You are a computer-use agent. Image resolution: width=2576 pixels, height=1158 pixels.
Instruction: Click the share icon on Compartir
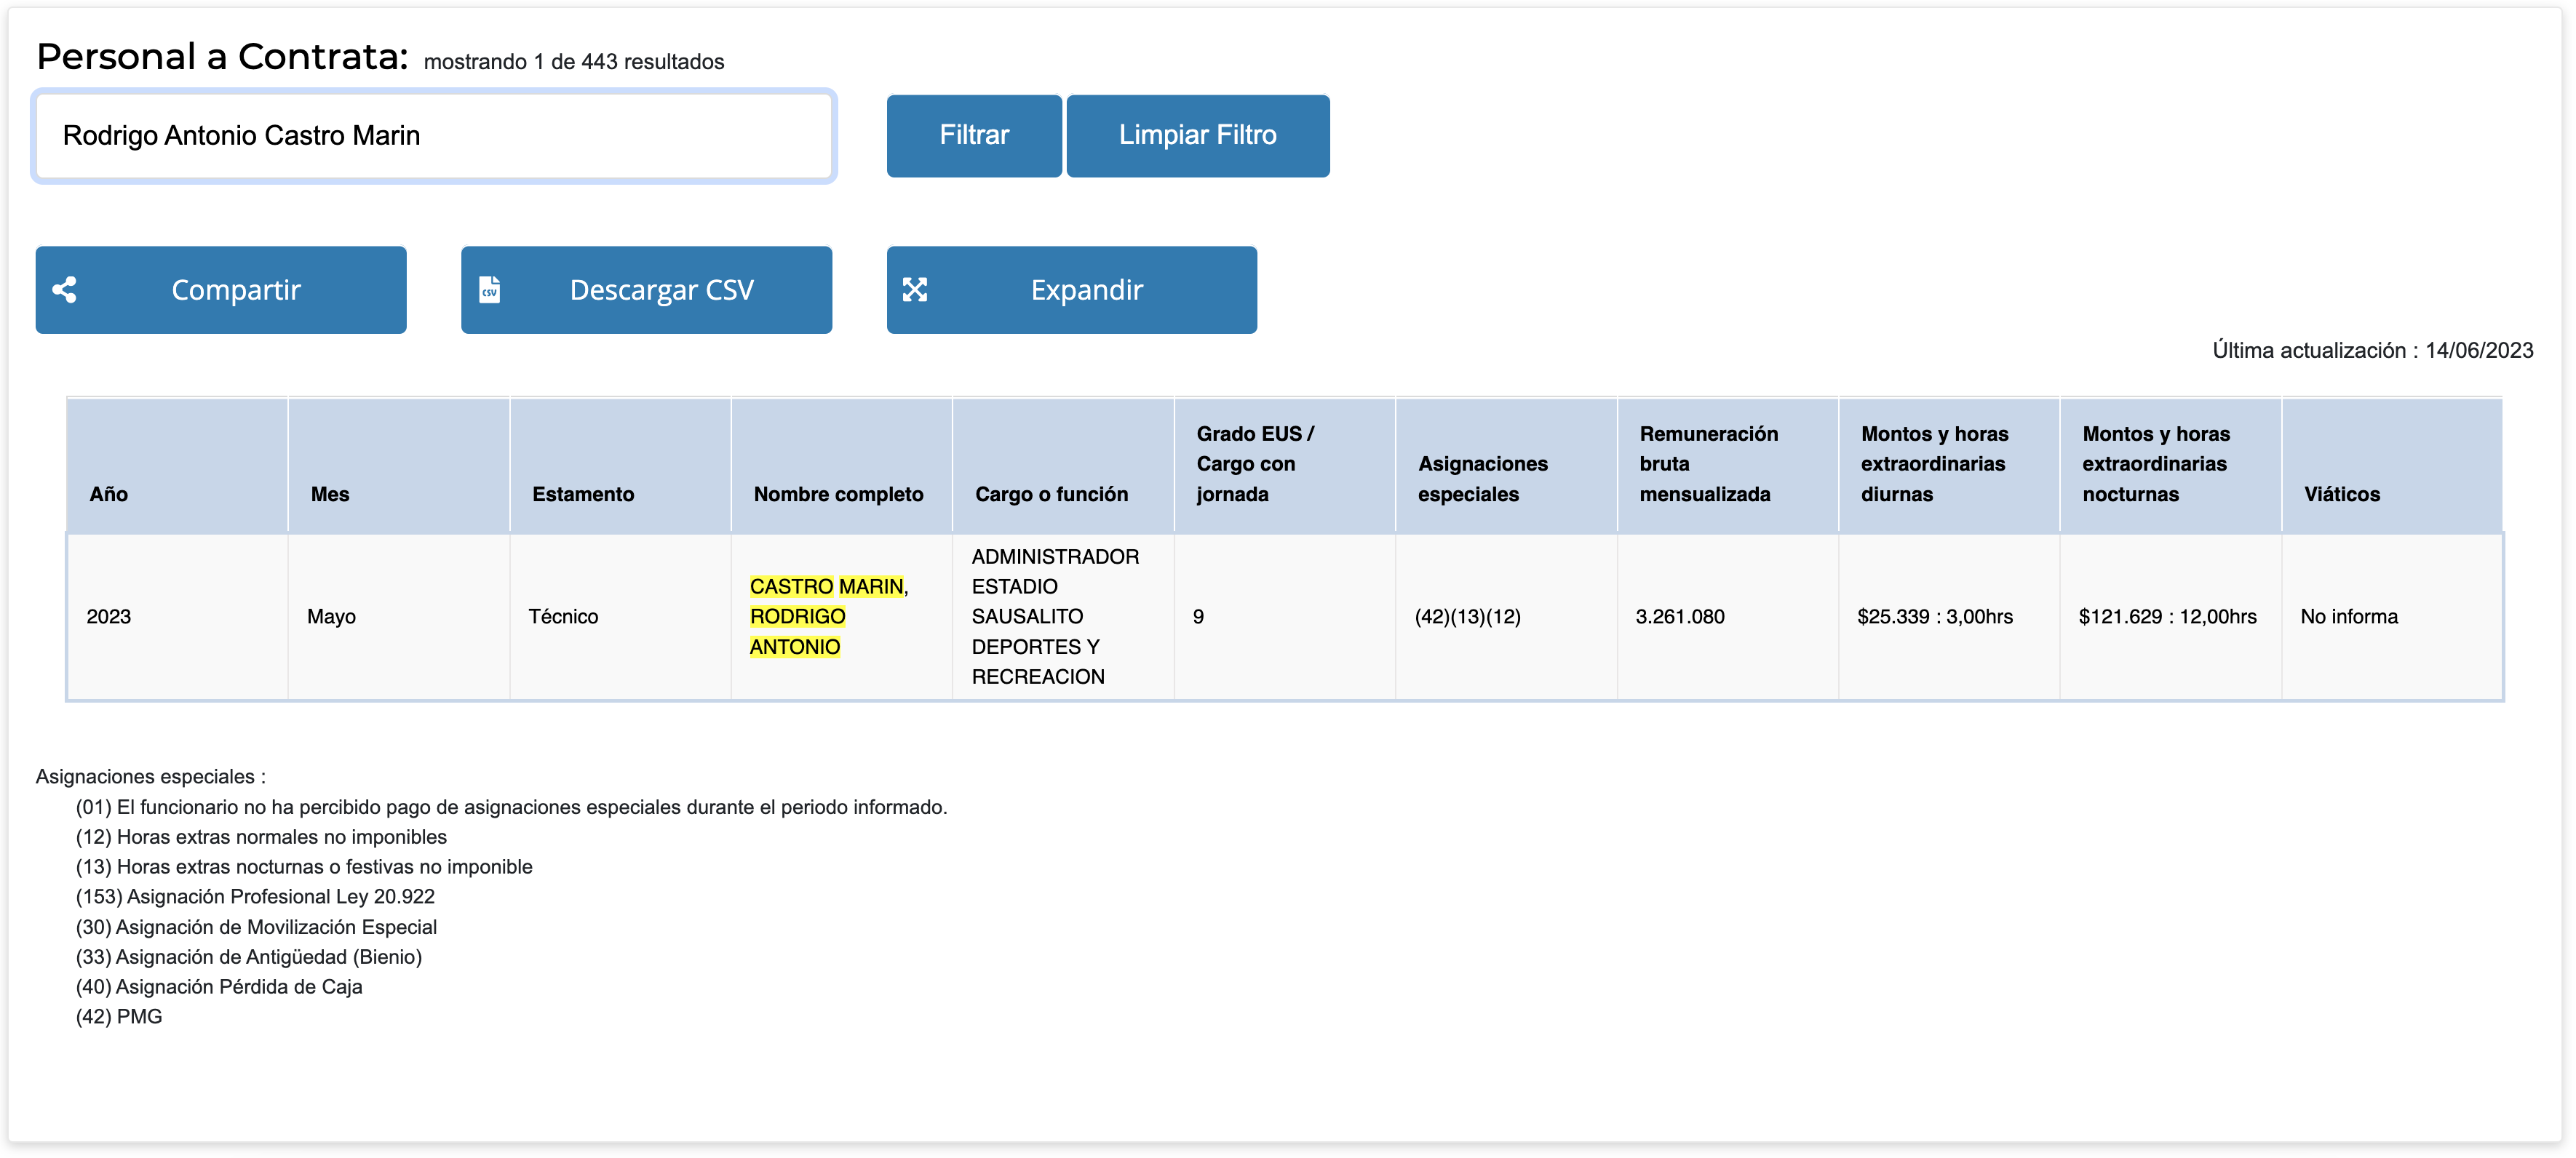(65, 290)
